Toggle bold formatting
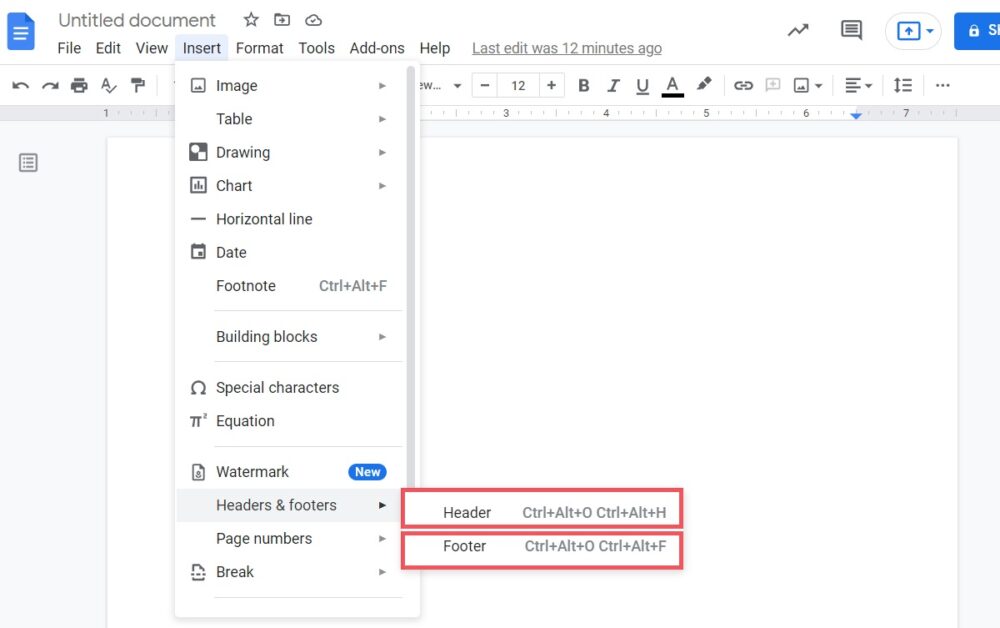The image size is (1000, 628). (584, 85)
